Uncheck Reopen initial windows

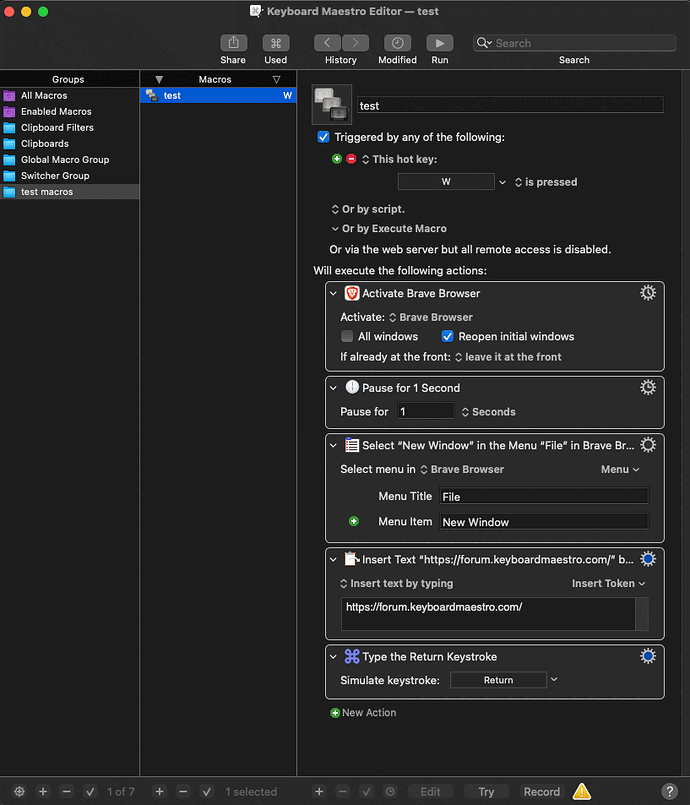pos(448,336)
